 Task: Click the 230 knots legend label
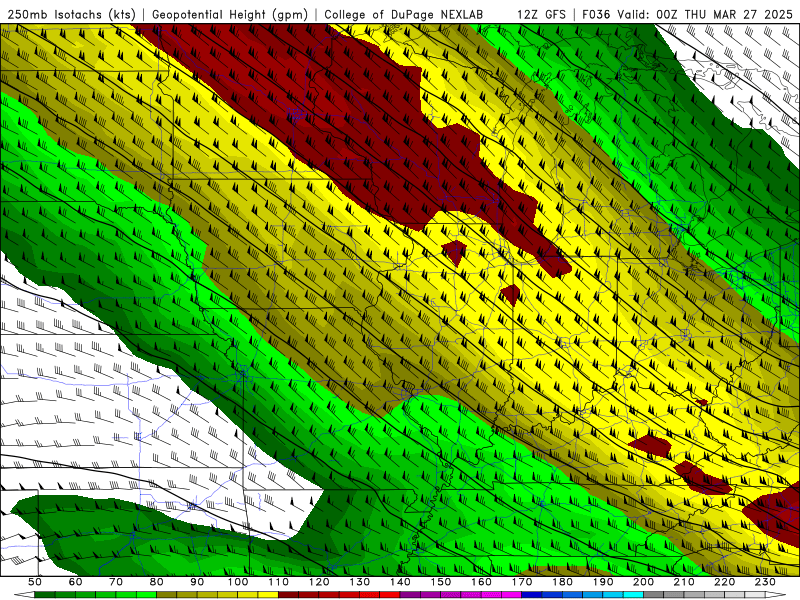(x=765, y=582)
